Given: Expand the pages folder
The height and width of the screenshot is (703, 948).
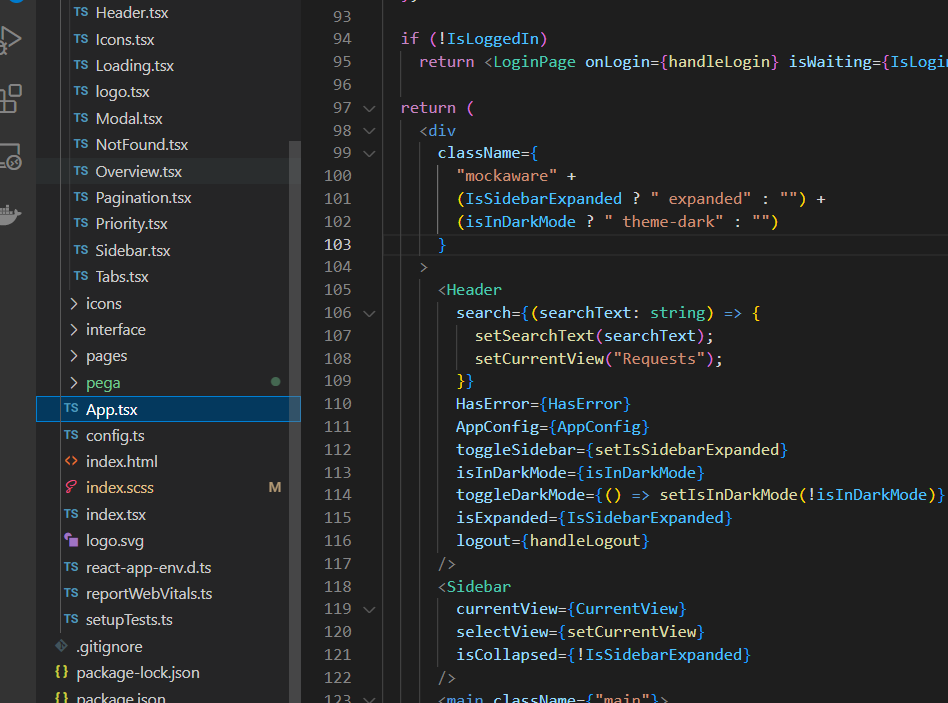Looking at the screenshot, I should click(x=74, y=356).
